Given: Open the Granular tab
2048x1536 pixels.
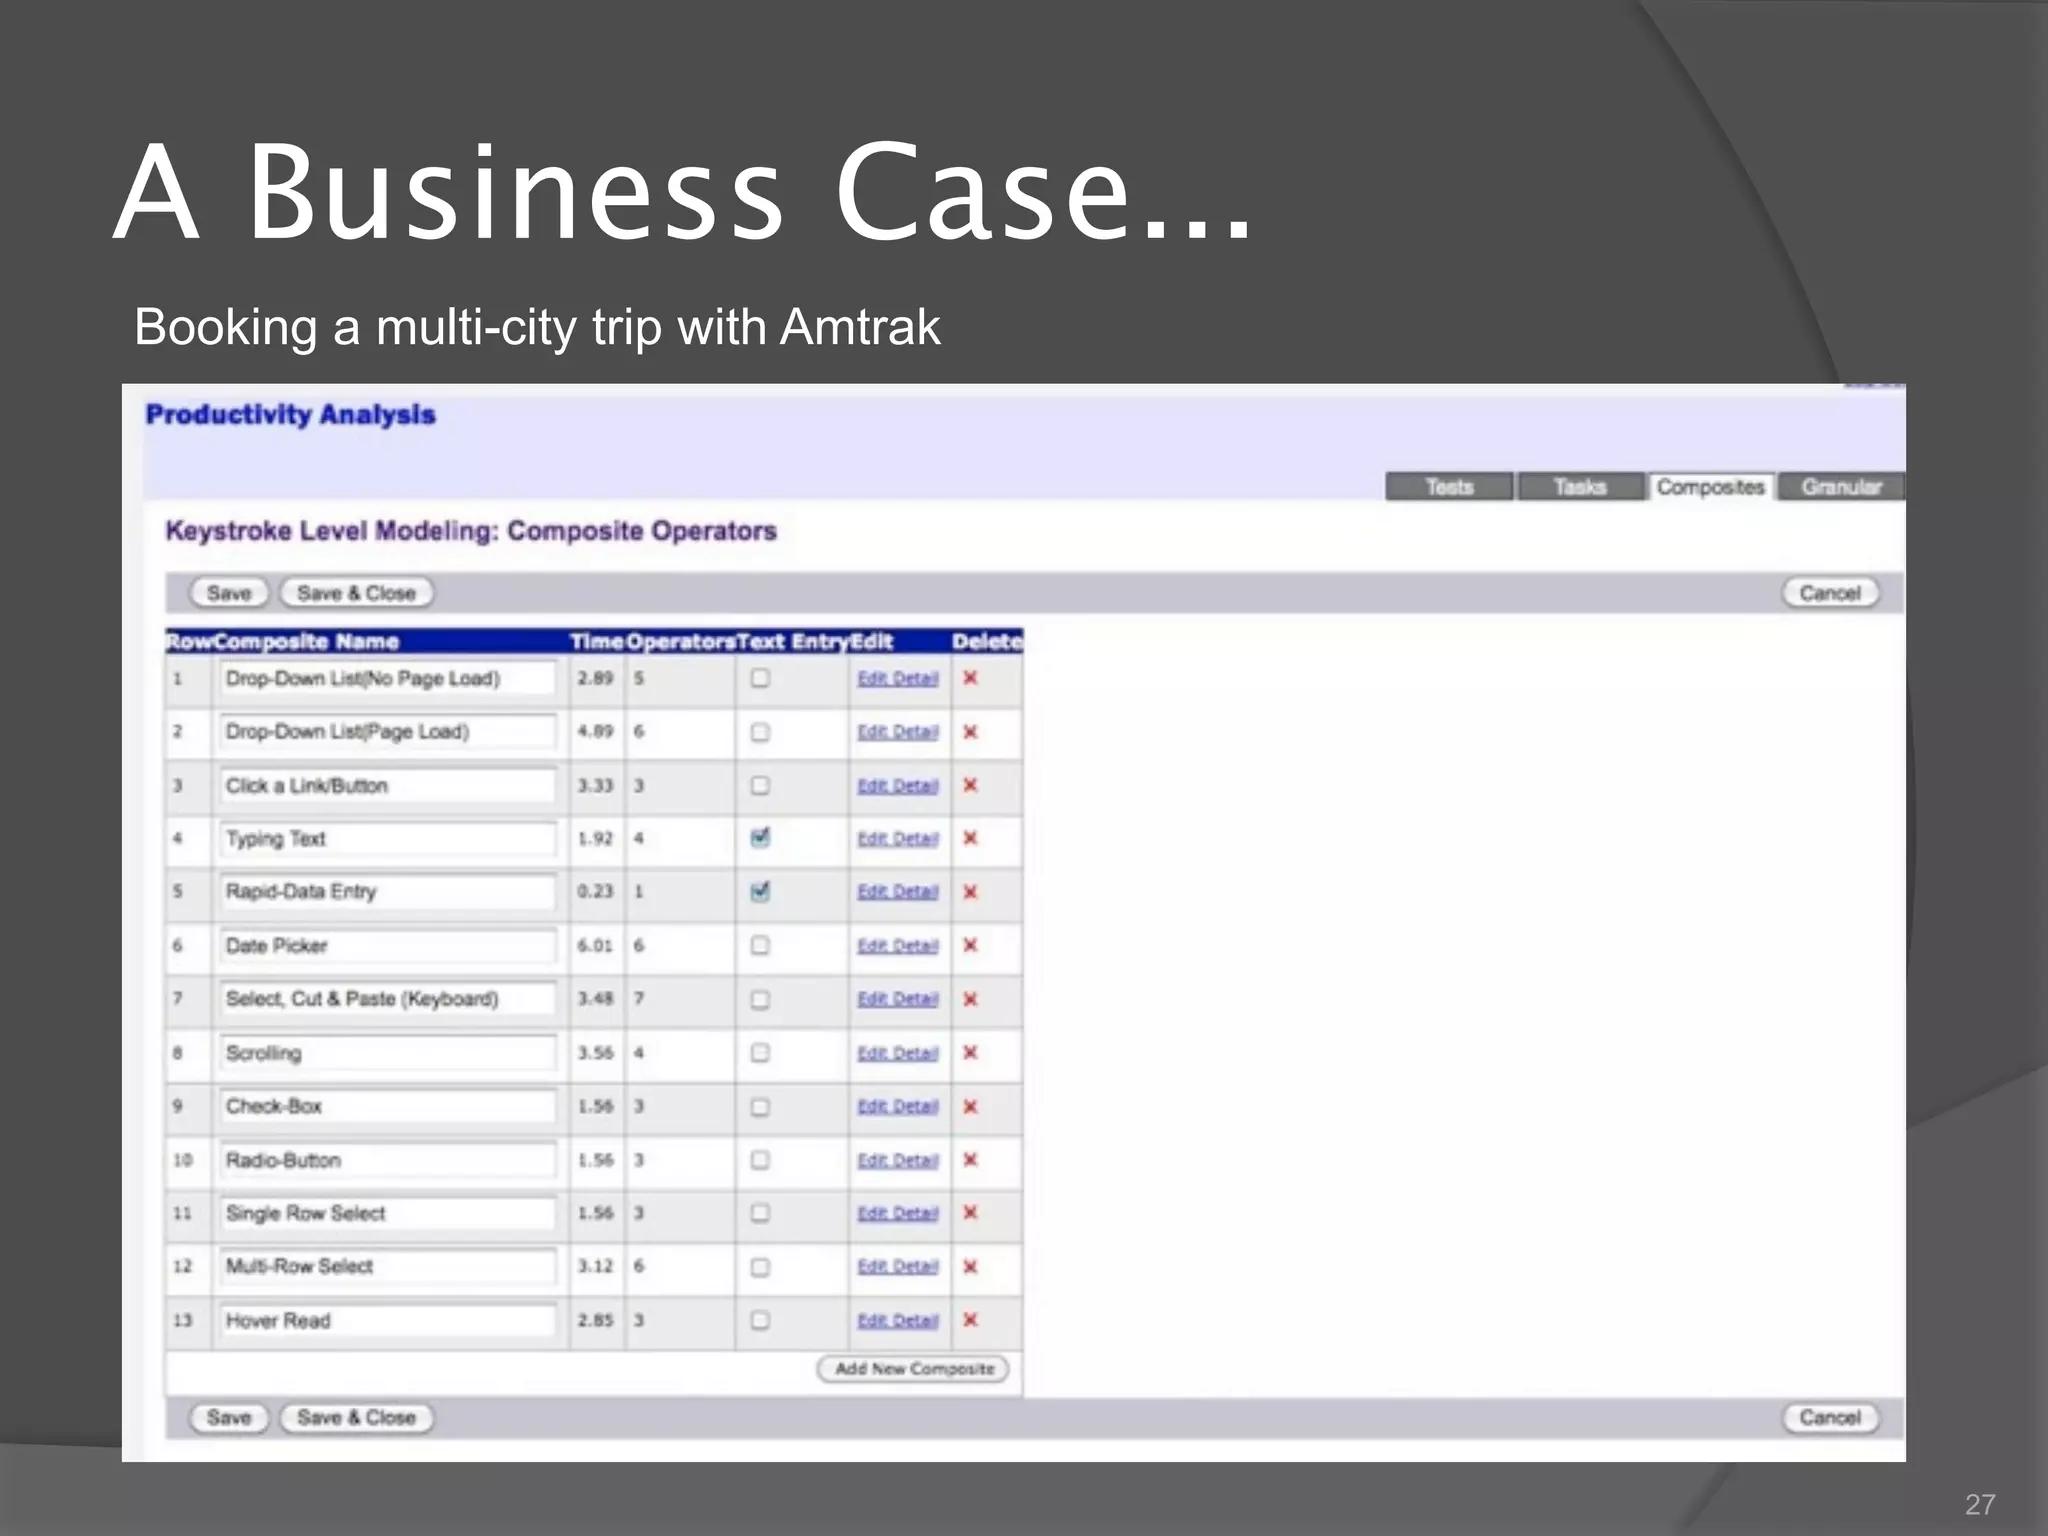Looking at the screenshot, I should (x=1841, y=487).
